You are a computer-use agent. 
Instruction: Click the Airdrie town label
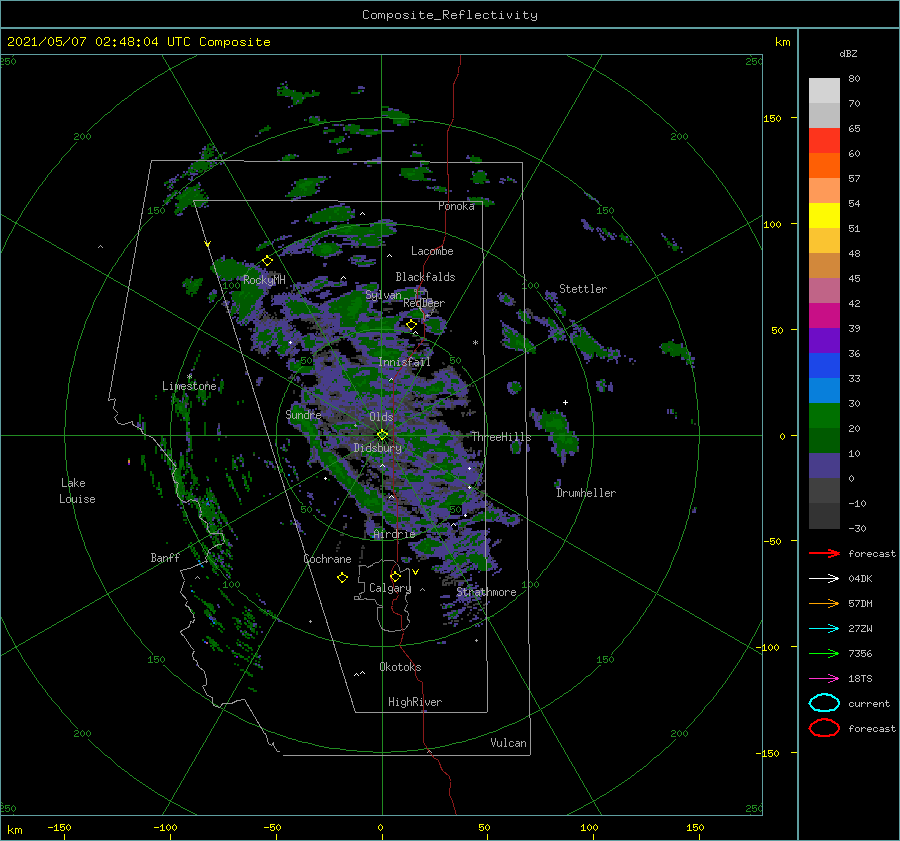point(394,534)
